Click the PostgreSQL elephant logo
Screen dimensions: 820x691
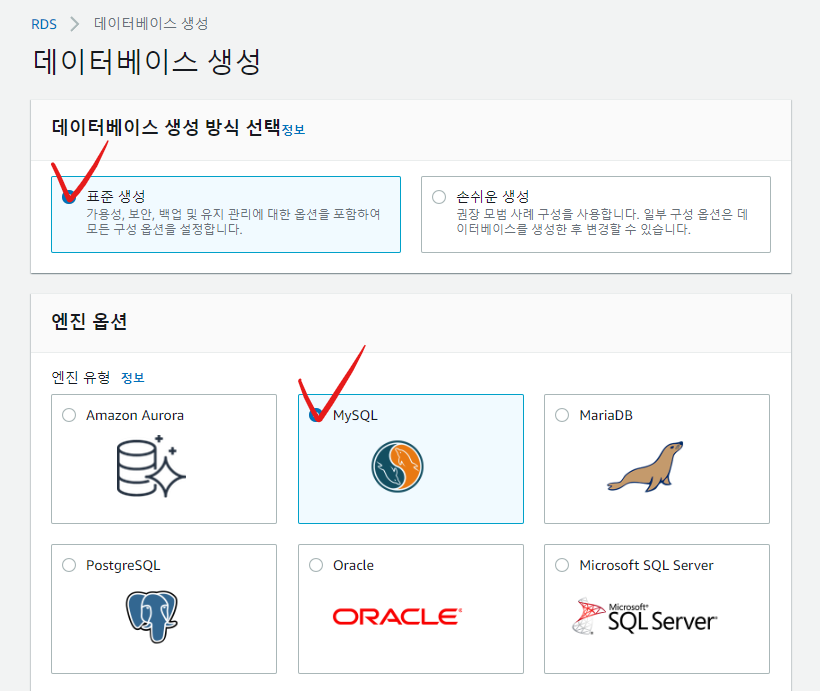pos(152,617)
